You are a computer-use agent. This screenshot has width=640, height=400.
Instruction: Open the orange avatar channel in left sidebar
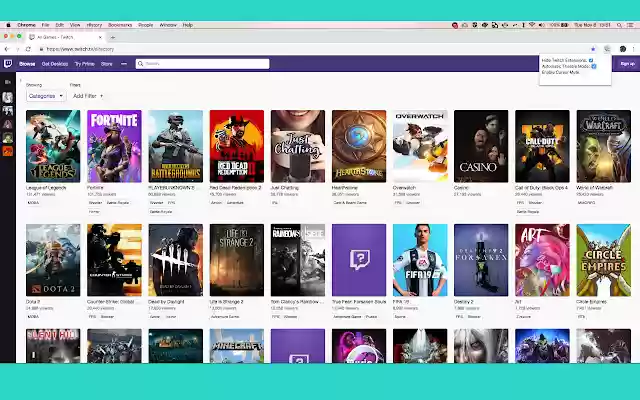8,151
